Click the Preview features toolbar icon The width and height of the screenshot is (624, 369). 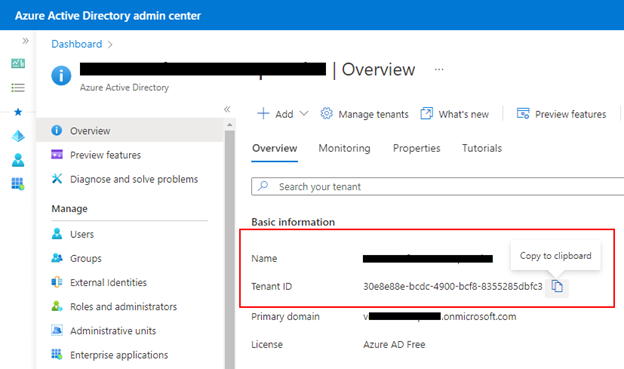tap(523, 113)
